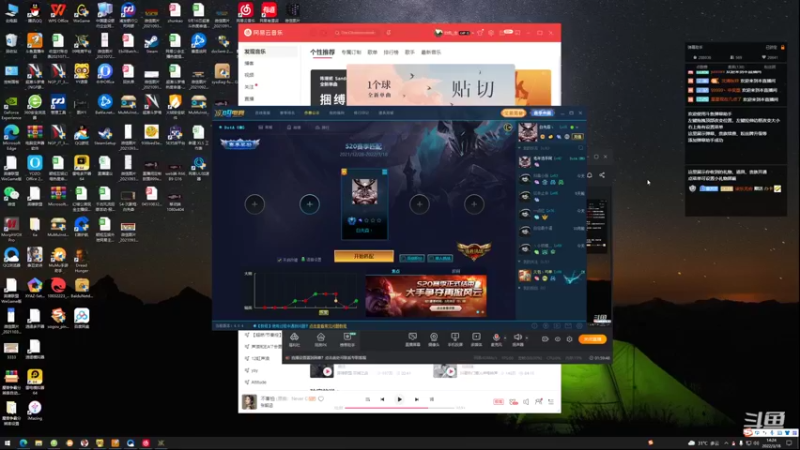Open the central player avatar card
This screenshot has width=800, height=450.
click(x=364, y=204)
